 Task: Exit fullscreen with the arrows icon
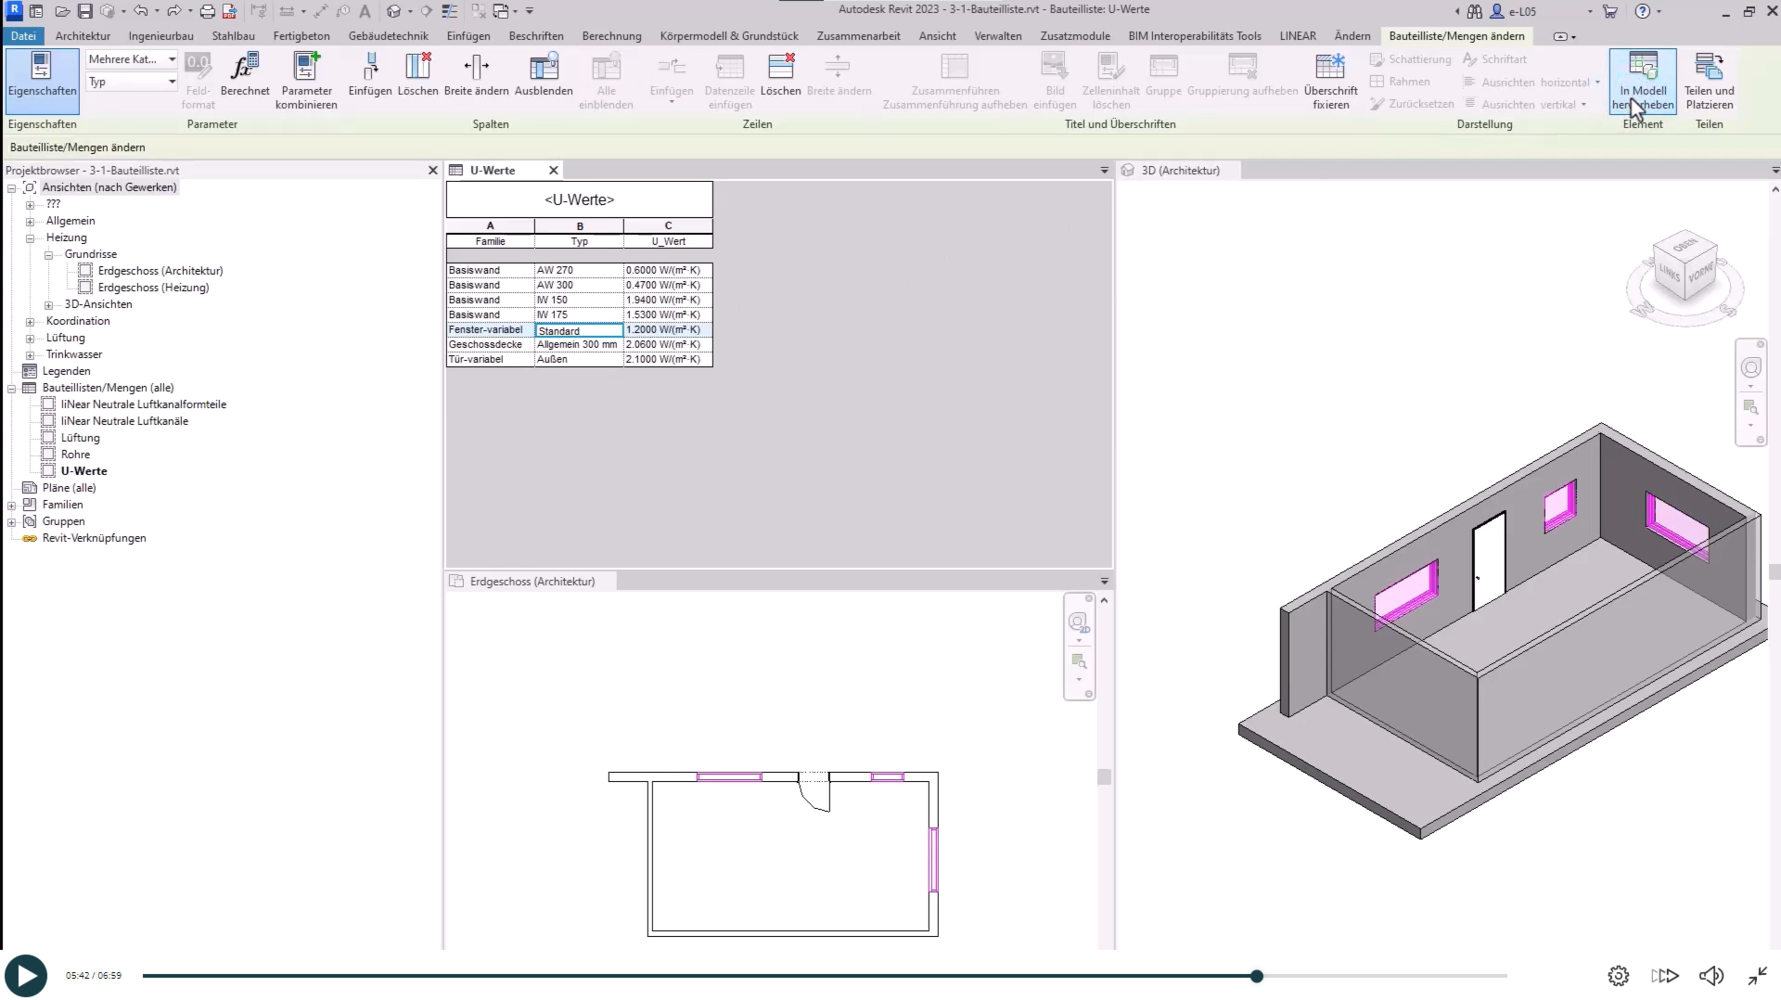pyautogui.click(x=1757, y=976)
